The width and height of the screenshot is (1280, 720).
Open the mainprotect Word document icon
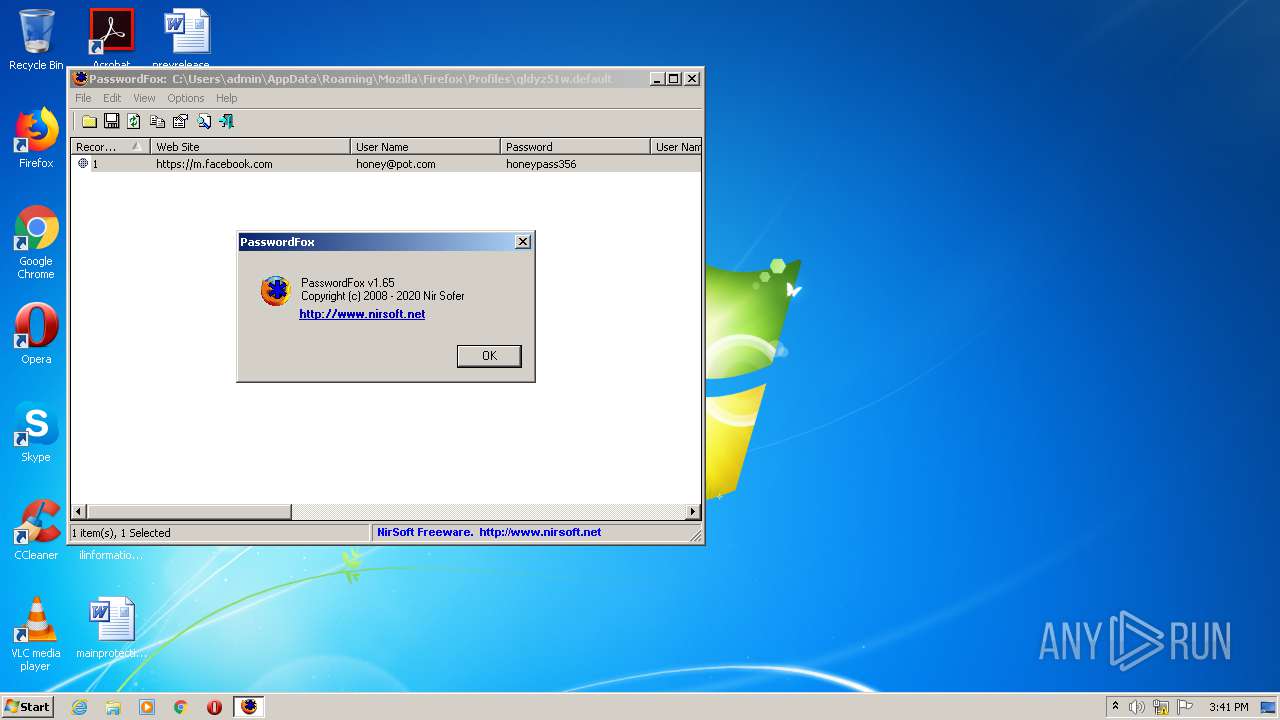point(111,628)
